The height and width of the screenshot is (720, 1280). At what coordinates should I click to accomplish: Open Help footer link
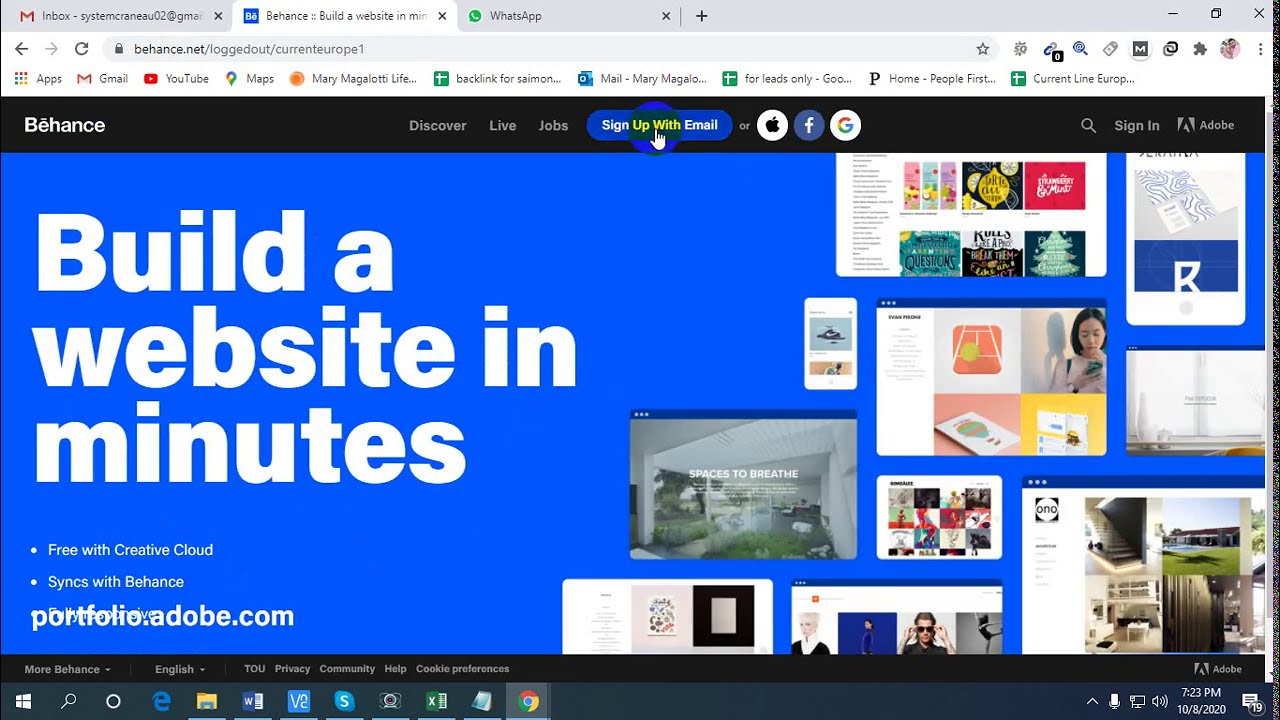[396, 669]
